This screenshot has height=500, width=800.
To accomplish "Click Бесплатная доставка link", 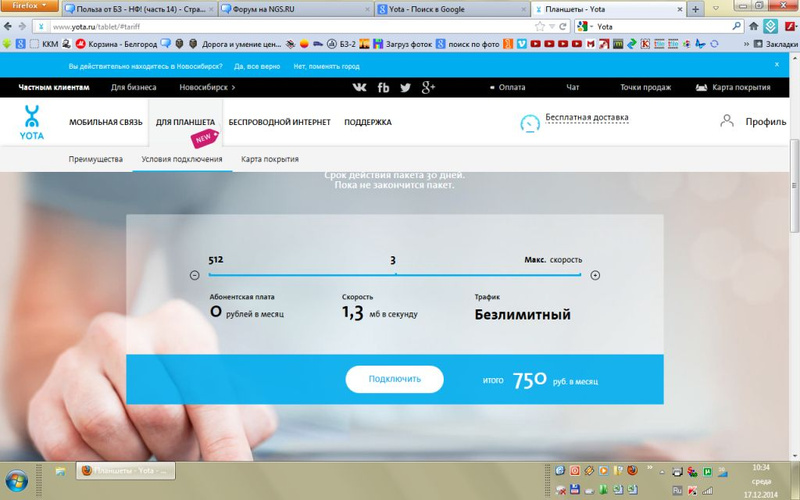I will click(587, 117).
